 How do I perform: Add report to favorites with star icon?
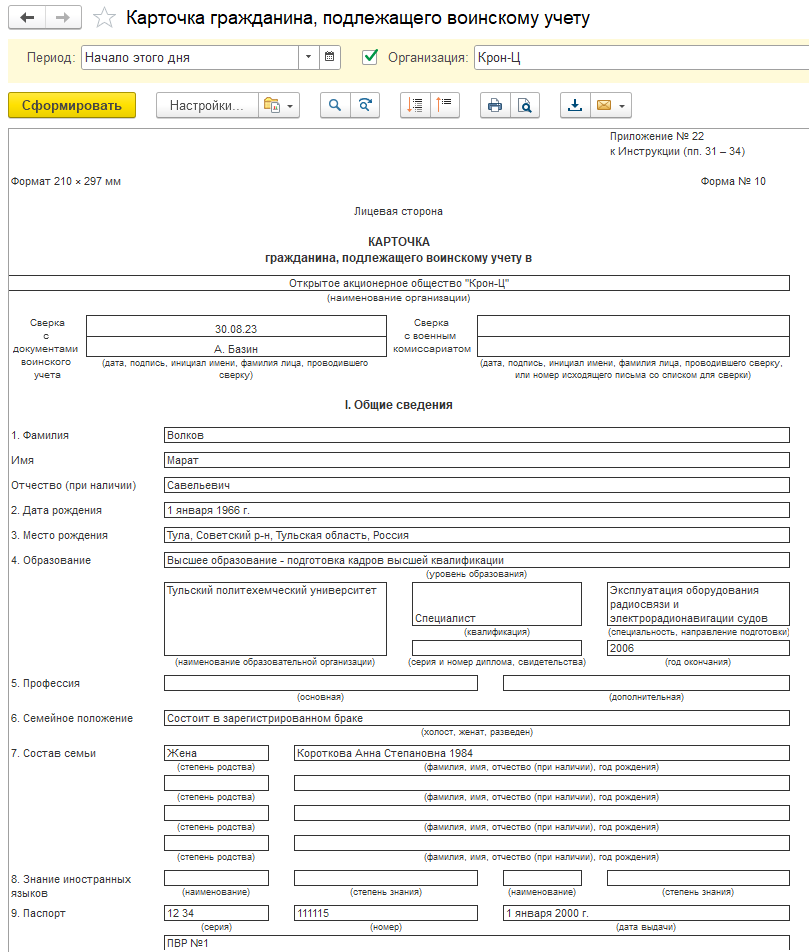pos(104,18)
